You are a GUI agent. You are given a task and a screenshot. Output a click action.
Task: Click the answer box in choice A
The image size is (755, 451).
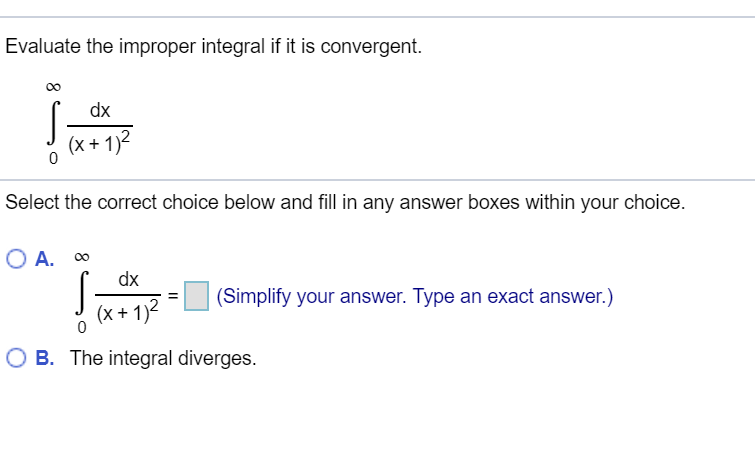[198, 297]
